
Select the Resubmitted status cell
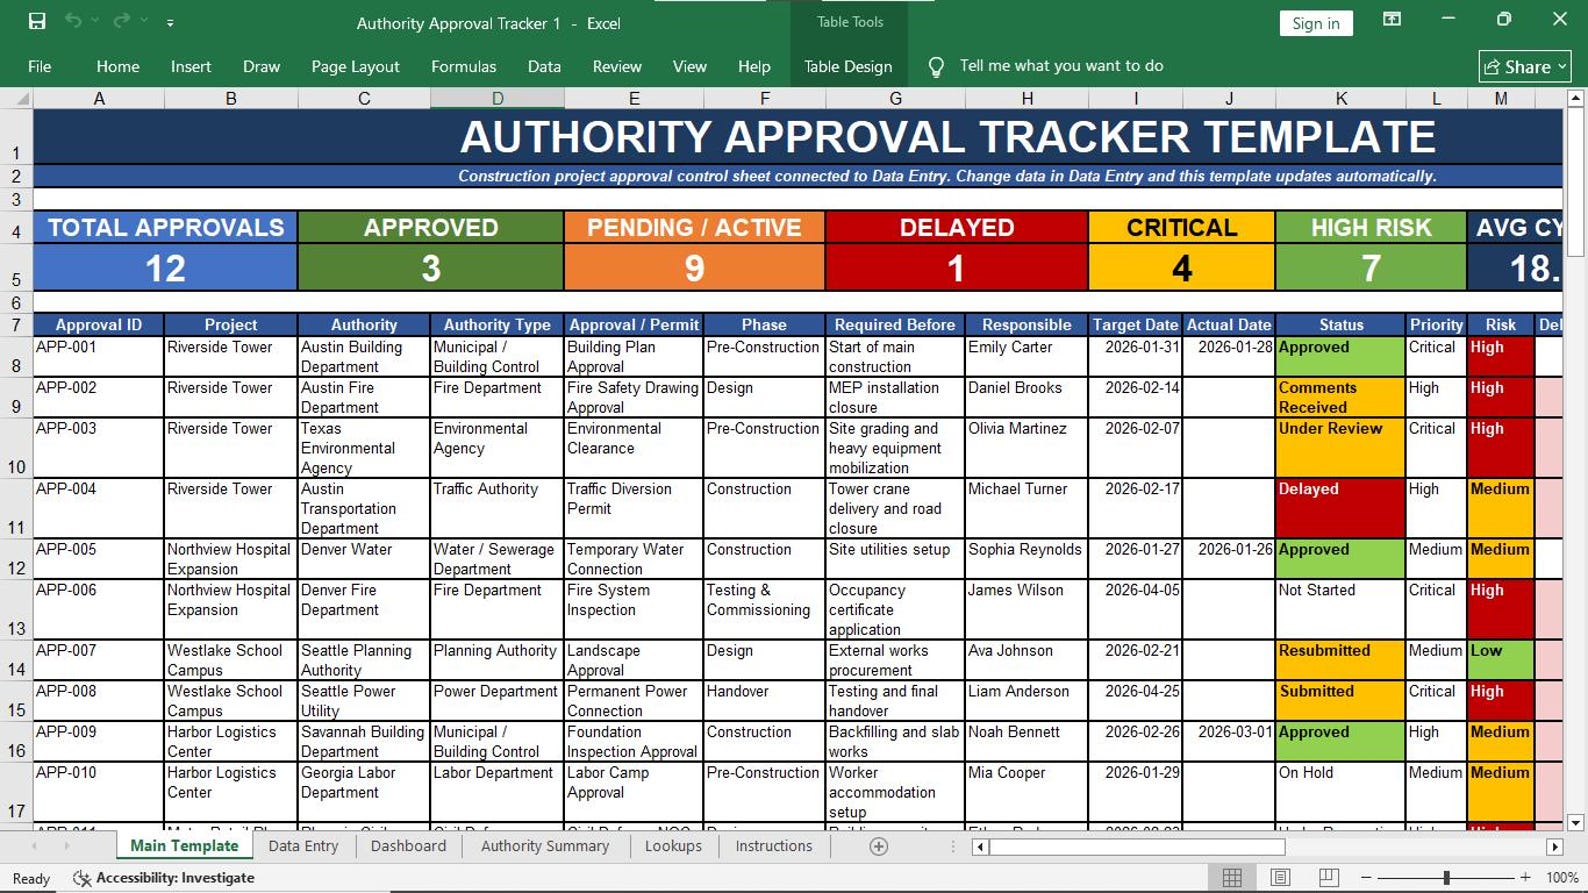[x=1341, y=660]
